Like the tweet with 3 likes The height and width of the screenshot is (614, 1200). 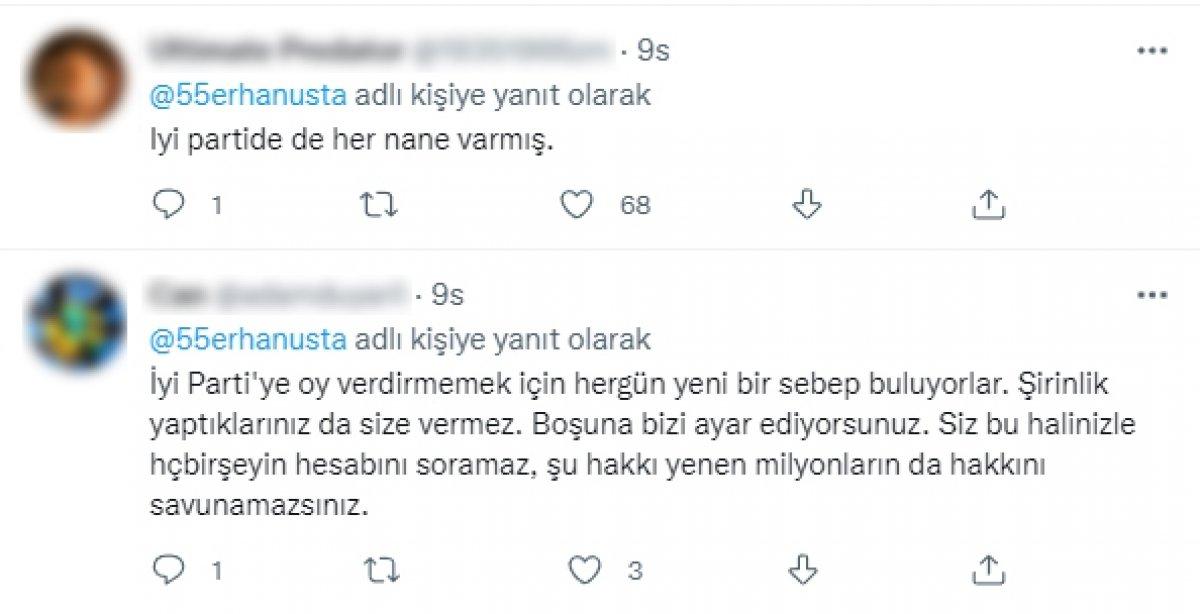tap(585, 570)
